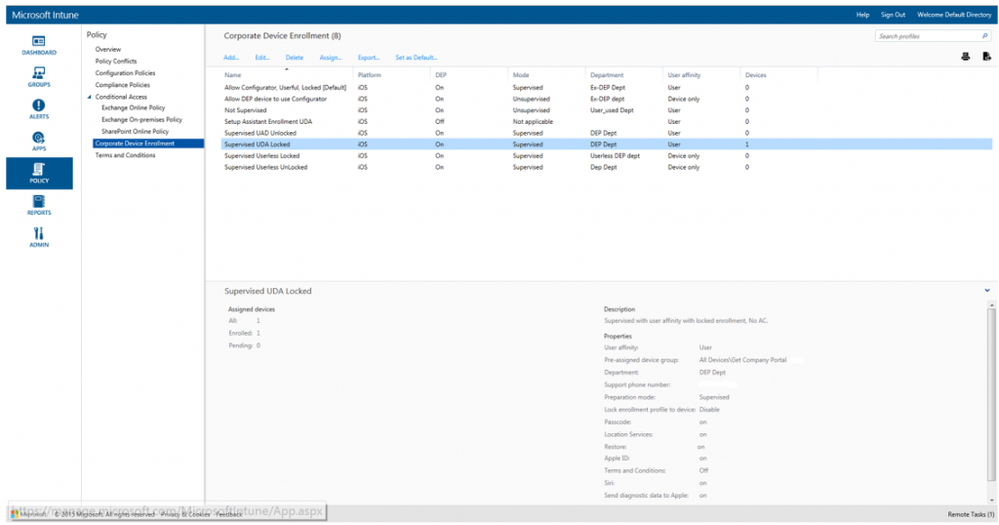Select row Allow Configurator, Userful, Locked [Default]
Image resolution: width=999 pixels, height=525 pixels.
click(606, 87)
